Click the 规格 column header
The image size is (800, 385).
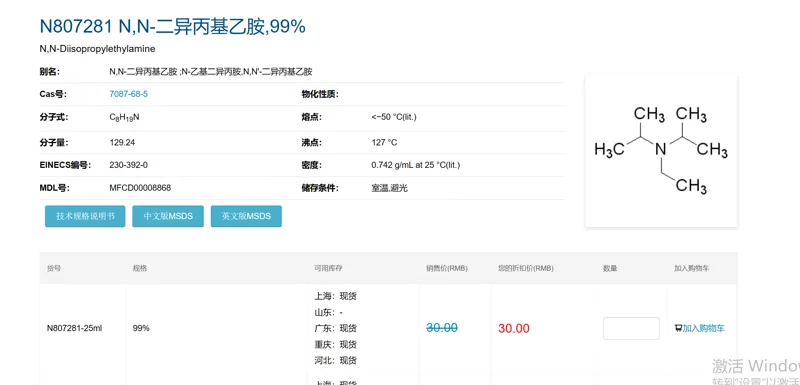(140, 268)
